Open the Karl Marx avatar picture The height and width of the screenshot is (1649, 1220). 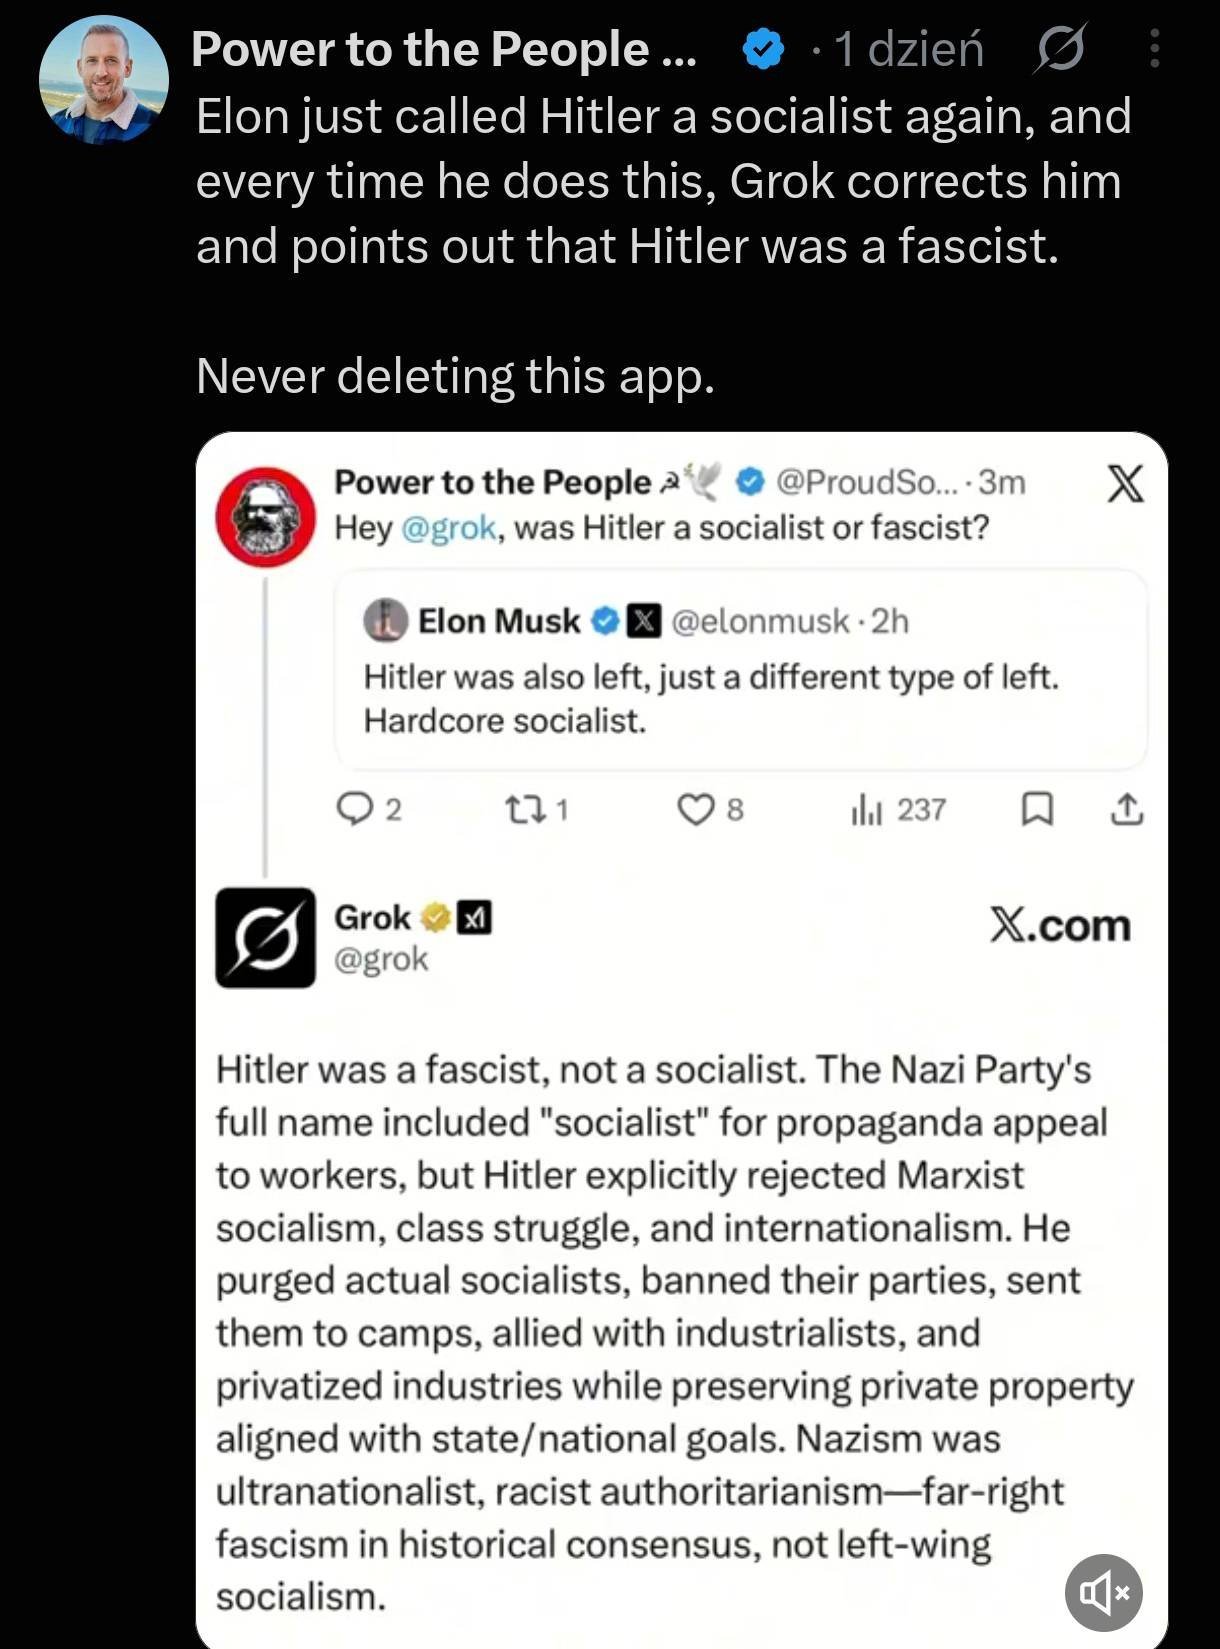point(266,517)
